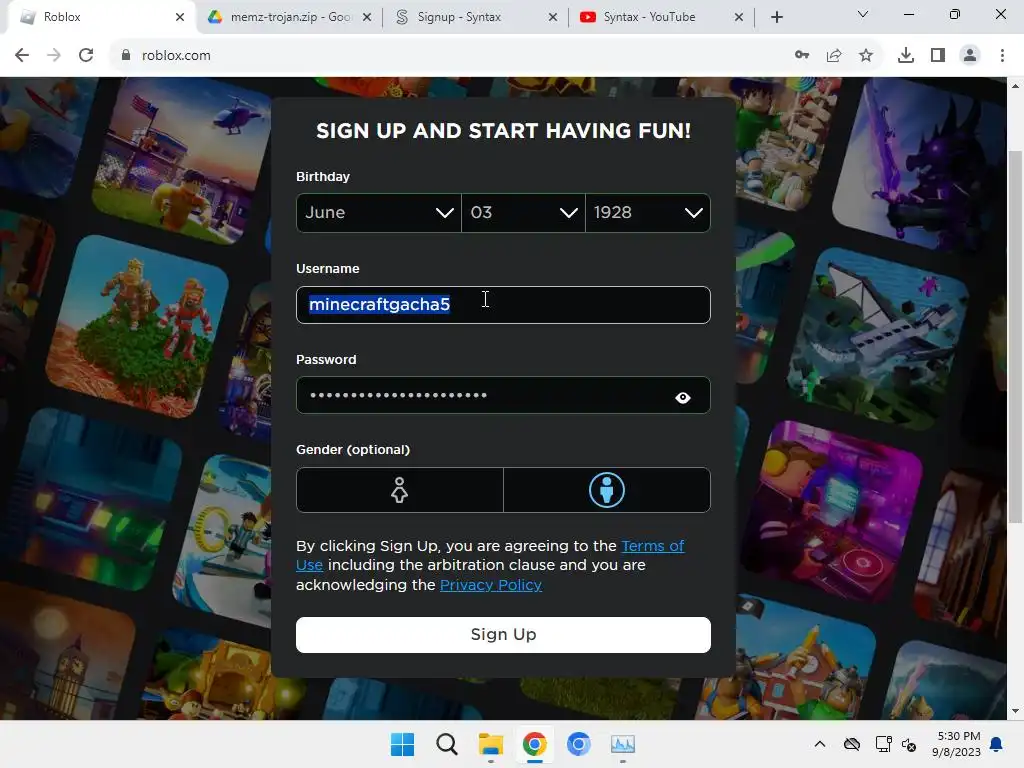The width and height of the screenshot is (1024, 768).
Task: Open File Explorer from the taskbar
Action: click(490, 744)
